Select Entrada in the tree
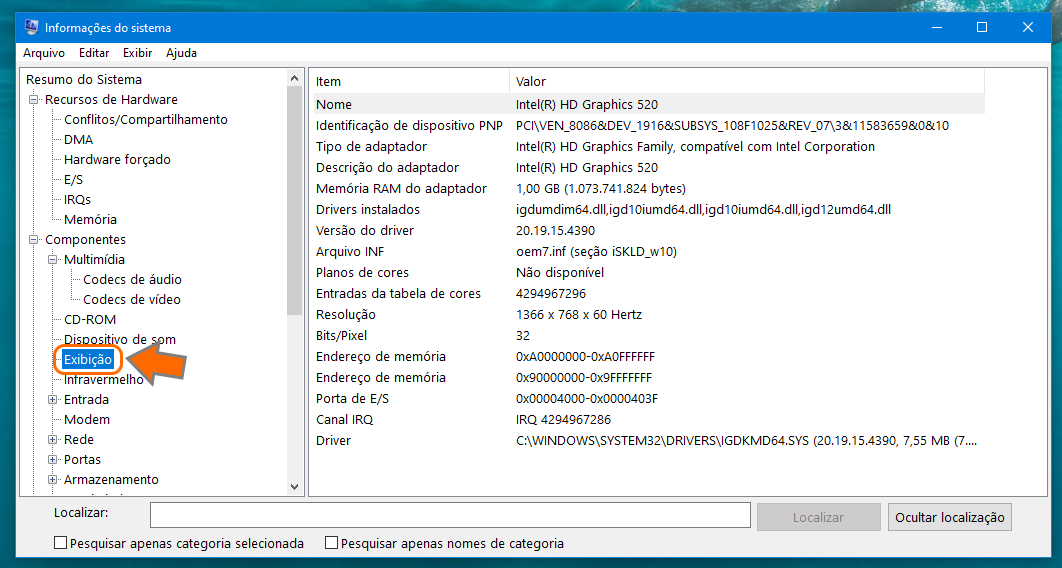1062x568 pixels. tap(86, 399)
